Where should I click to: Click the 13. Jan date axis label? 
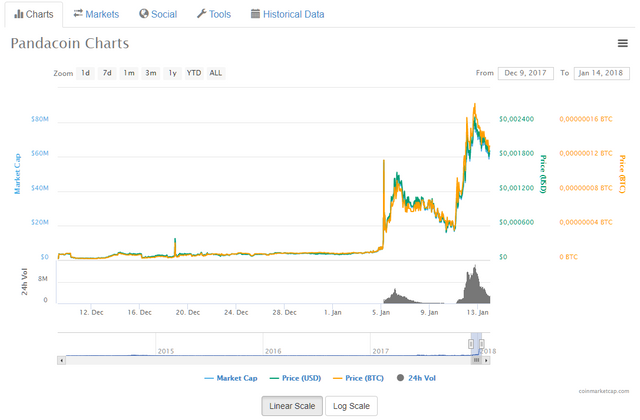tap(478, 313)
